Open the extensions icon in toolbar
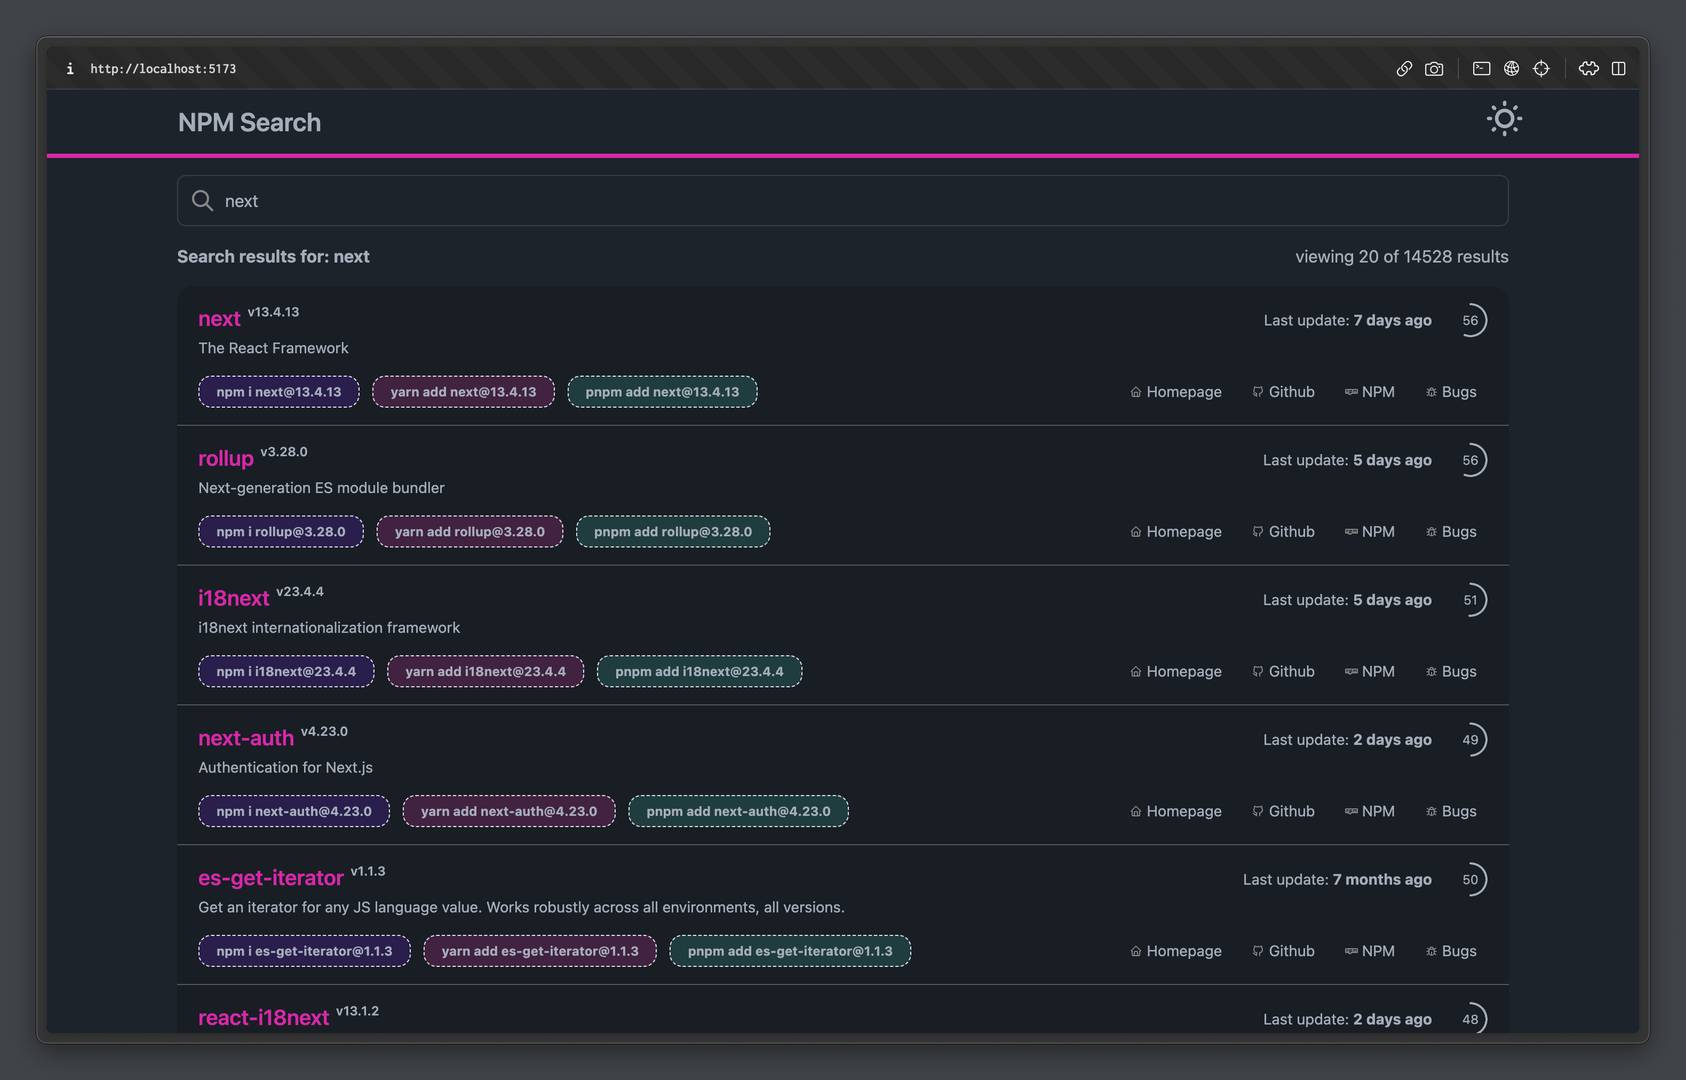This screenshot has height=1080, width=1686. click(x=1589, y=69)
